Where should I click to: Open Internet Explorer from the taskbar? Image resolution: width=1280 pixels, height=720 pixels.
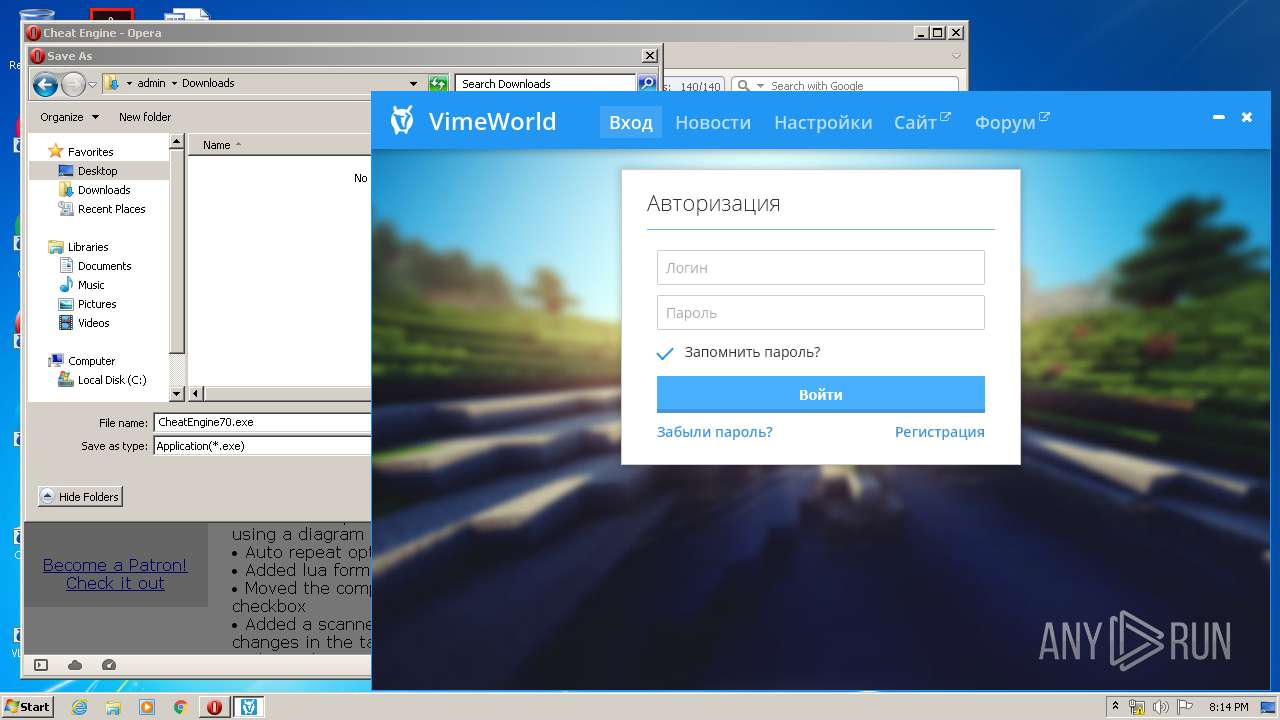tap(79, 707)
